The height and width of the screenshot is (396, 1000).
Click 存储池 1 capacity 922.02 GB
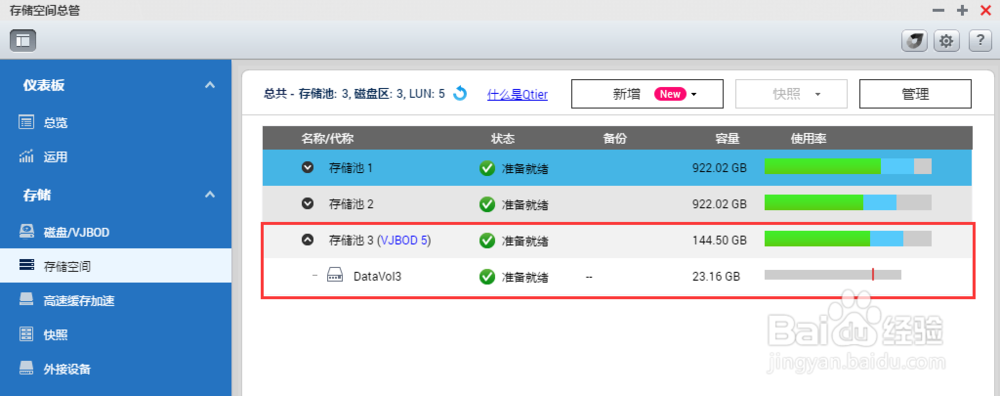pos(719,169)
